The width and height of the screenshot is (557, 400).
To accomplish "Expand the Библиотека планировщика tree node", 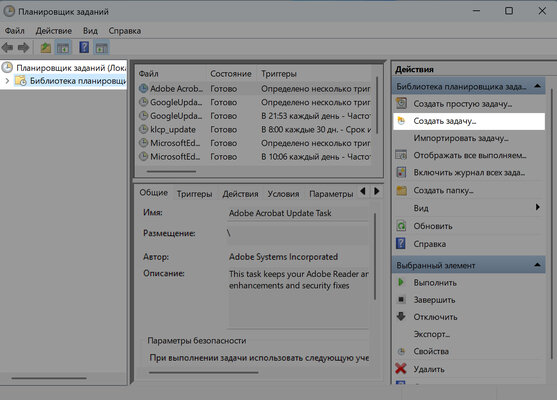I will coord(7,81).
